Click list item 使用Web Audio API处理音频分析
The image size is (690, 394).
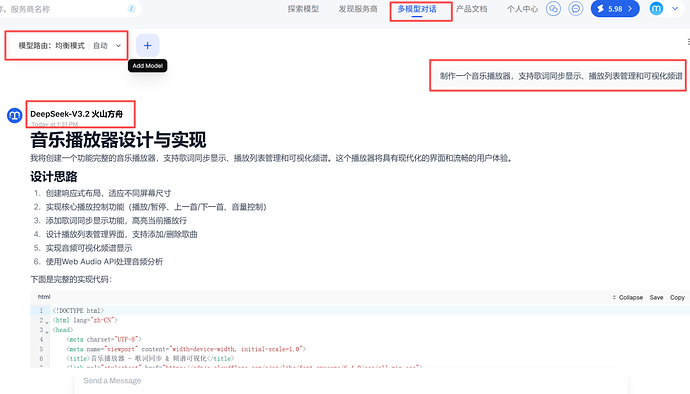(104, 261)
